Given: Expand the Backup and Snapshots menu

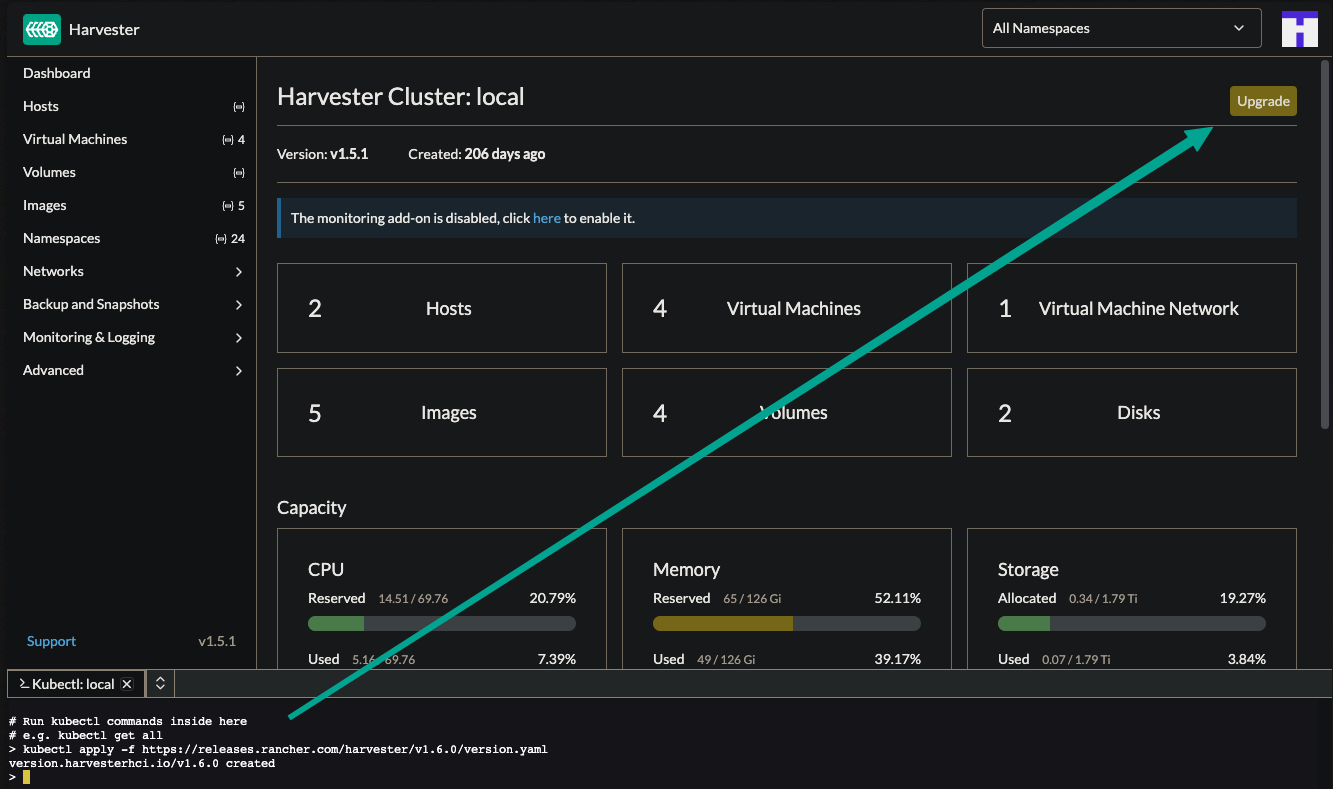Looking at the screenshot, I should [239, 304].
